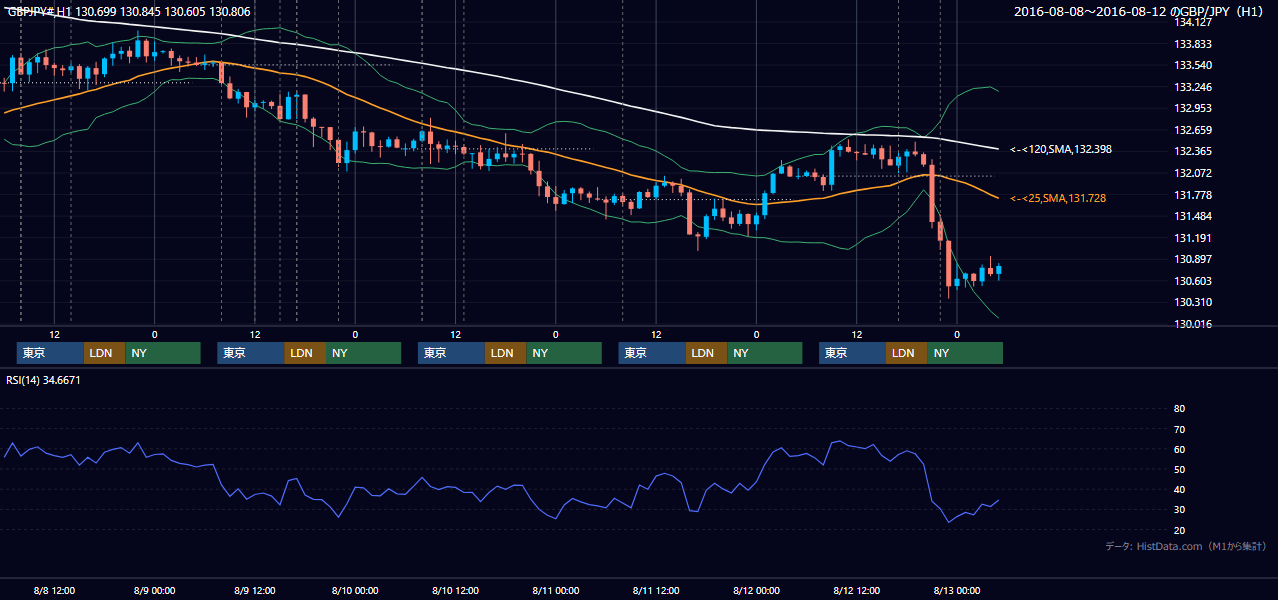Select price level 133.246 on the axis
Image resolution: width=1278 pixels, height=600 pixels.
(1192, 87)
